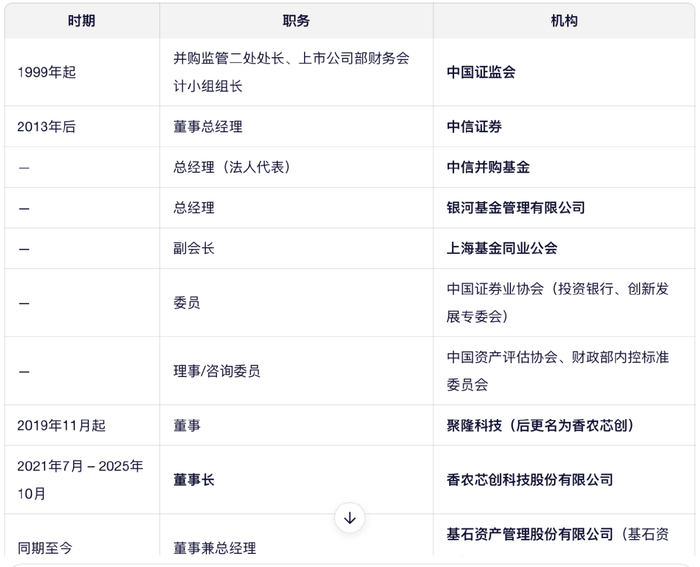Click the dash in the 中信并购基金 row
700x567 pixels.
(x=24, y=168)
